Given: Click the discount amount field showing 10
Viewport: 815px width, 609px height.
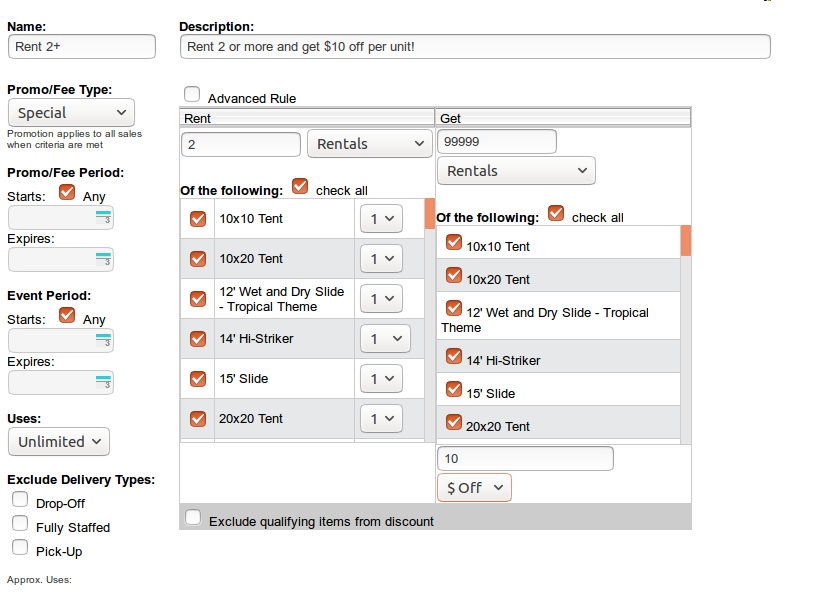Looking at the screenshot, I should click(x=525, y=459).
